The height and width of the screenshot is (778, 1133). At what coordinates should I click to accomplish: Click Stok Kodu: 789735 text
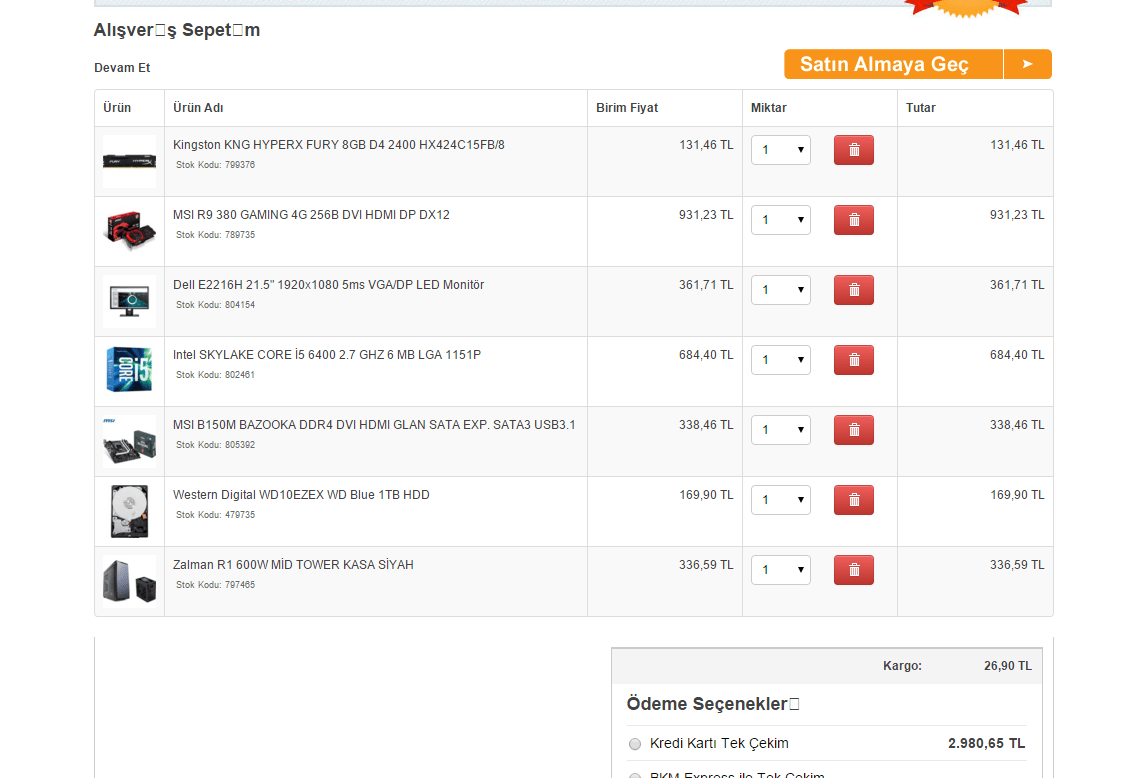tap(215, 235)
